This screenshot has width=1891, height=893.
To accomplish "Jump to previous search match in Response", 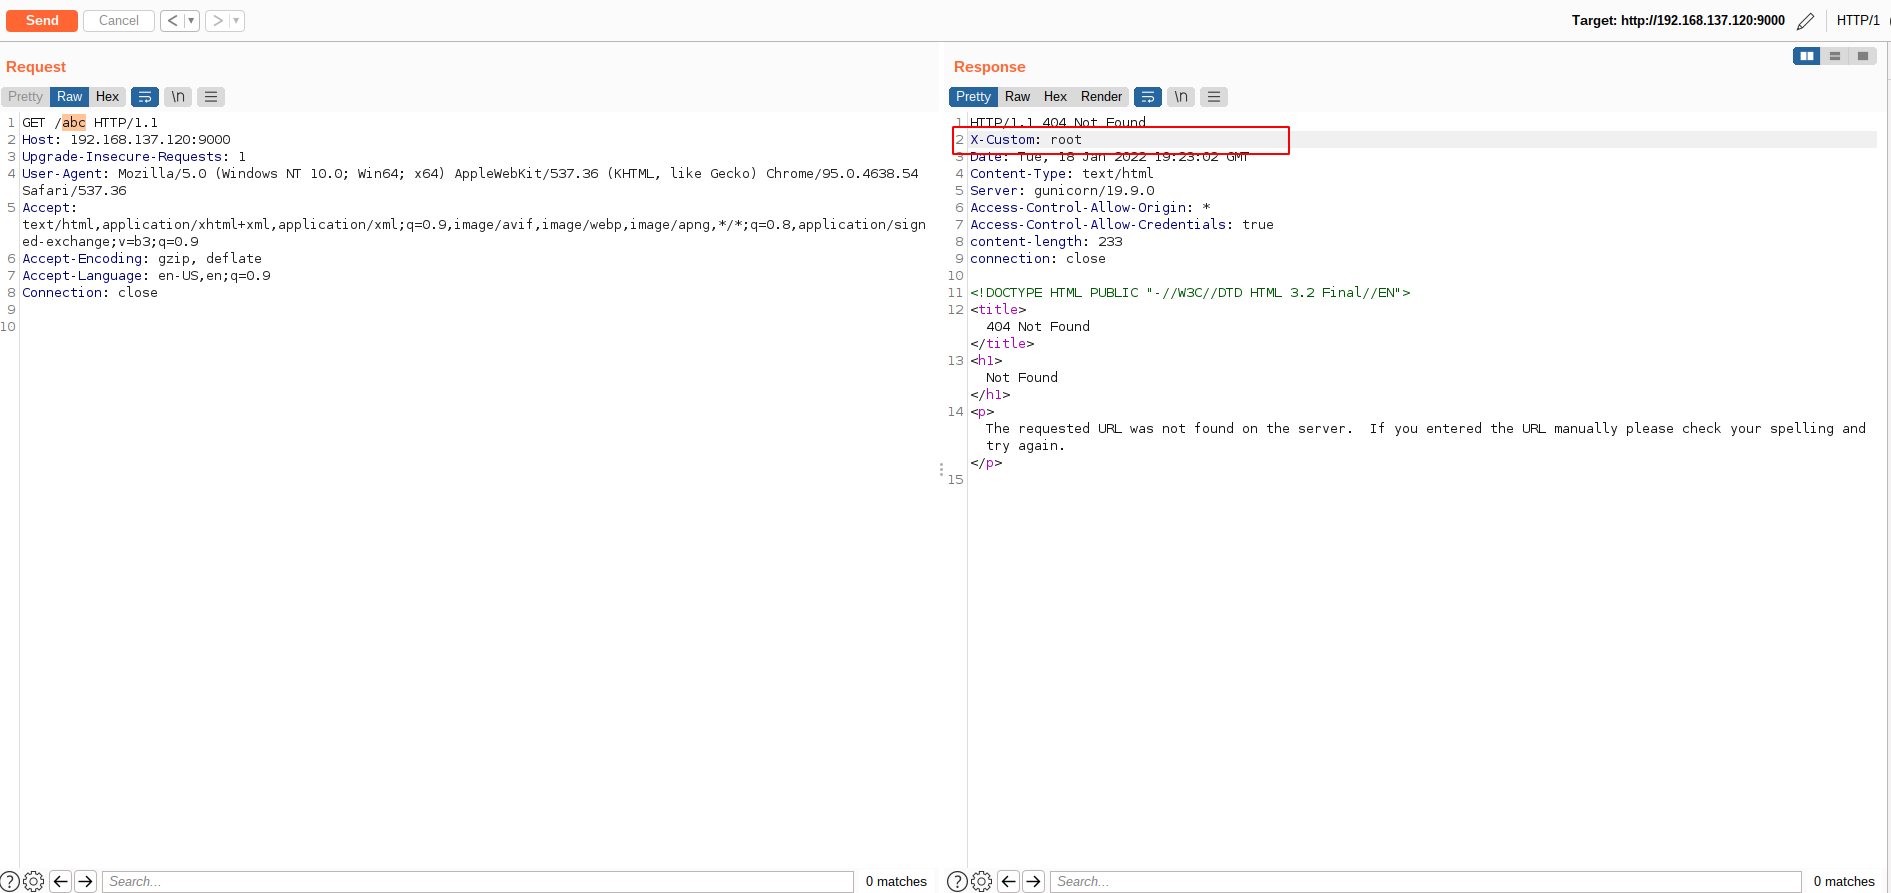I will [x=1008, y=881].
